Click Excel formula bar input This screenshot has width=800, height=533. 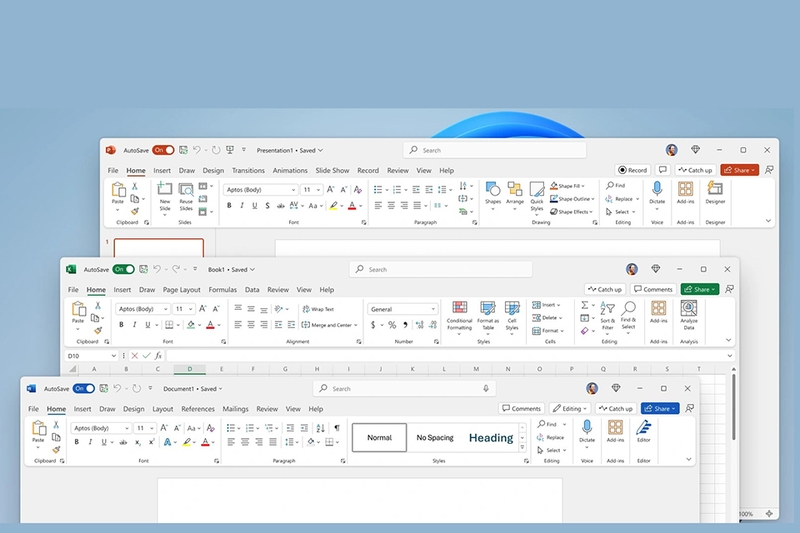[445, 356]
